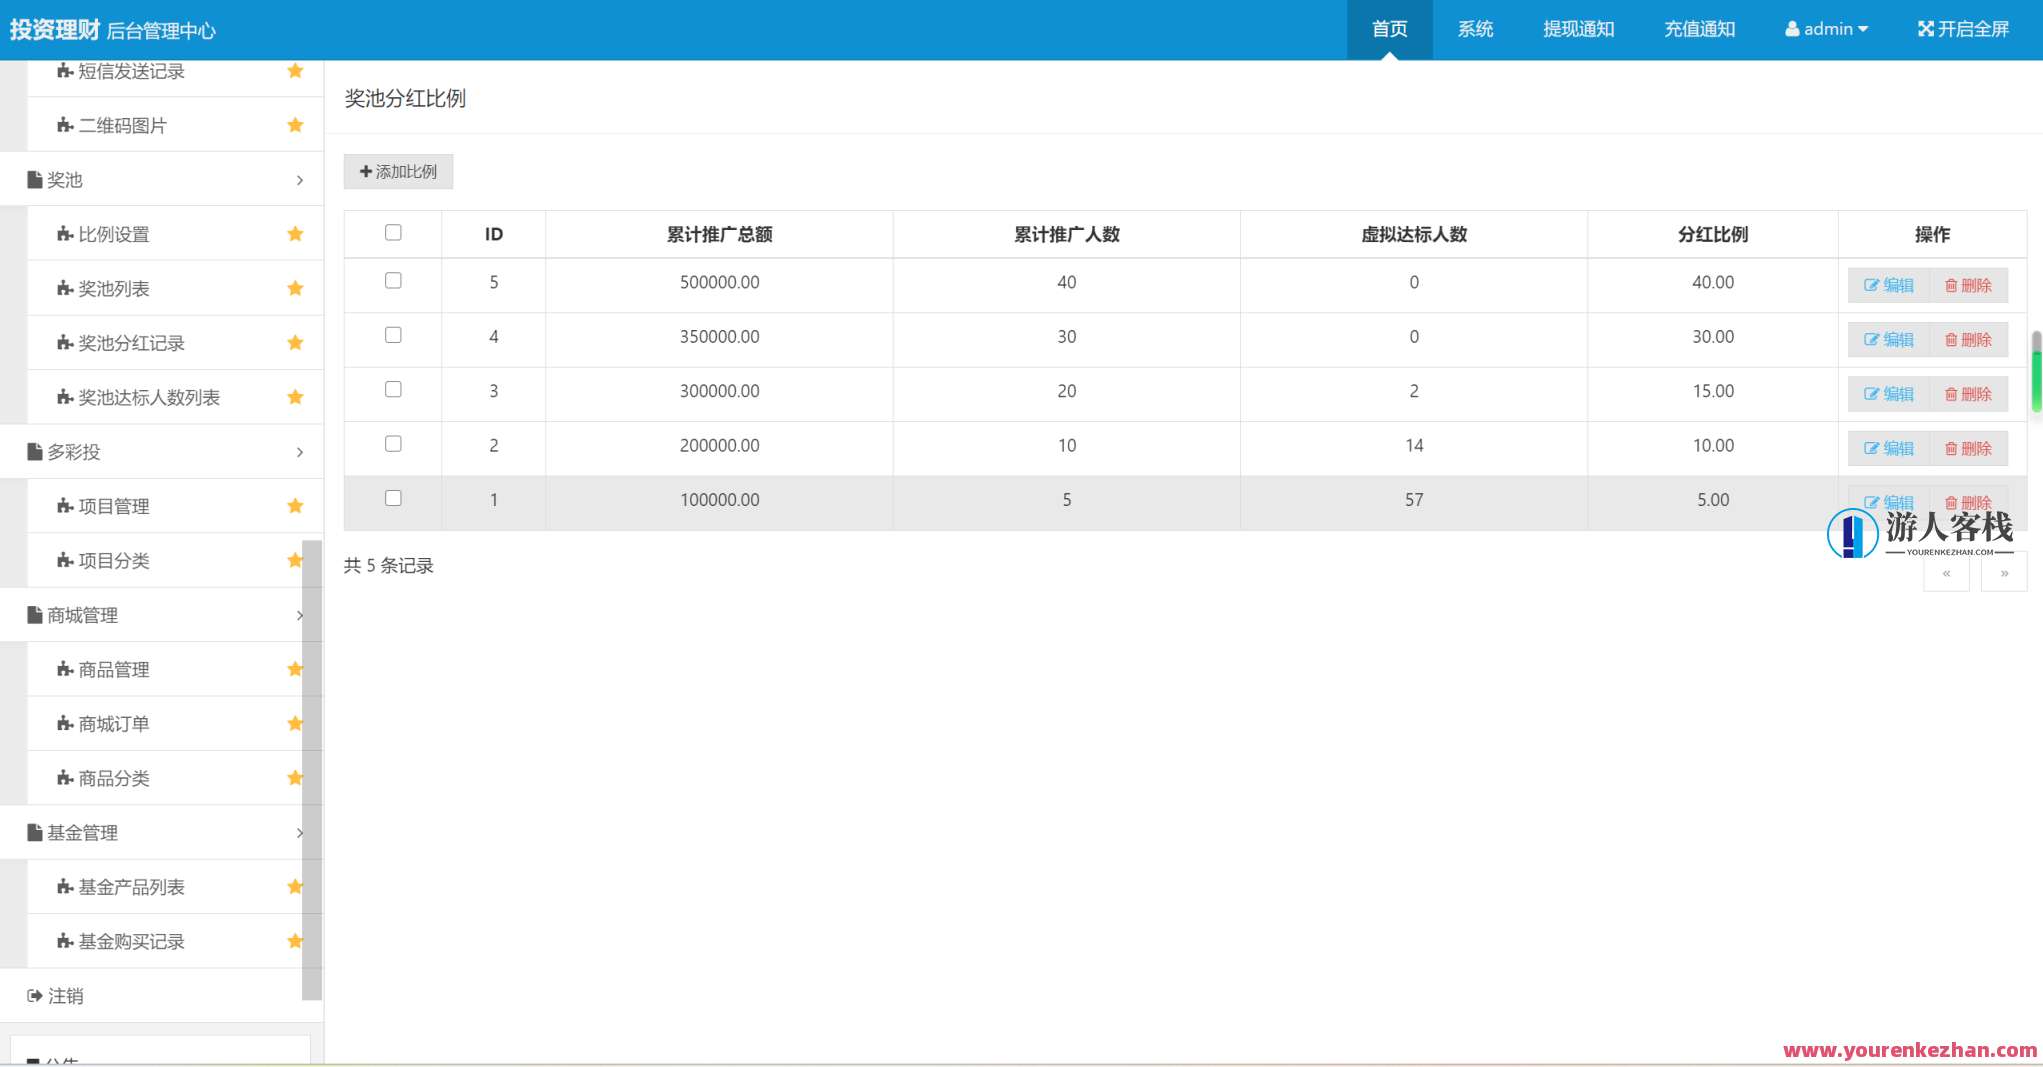The image size is (2043, 1067).
Task: Click the edit icon for row ID 5
Action: click(1871, 286)
